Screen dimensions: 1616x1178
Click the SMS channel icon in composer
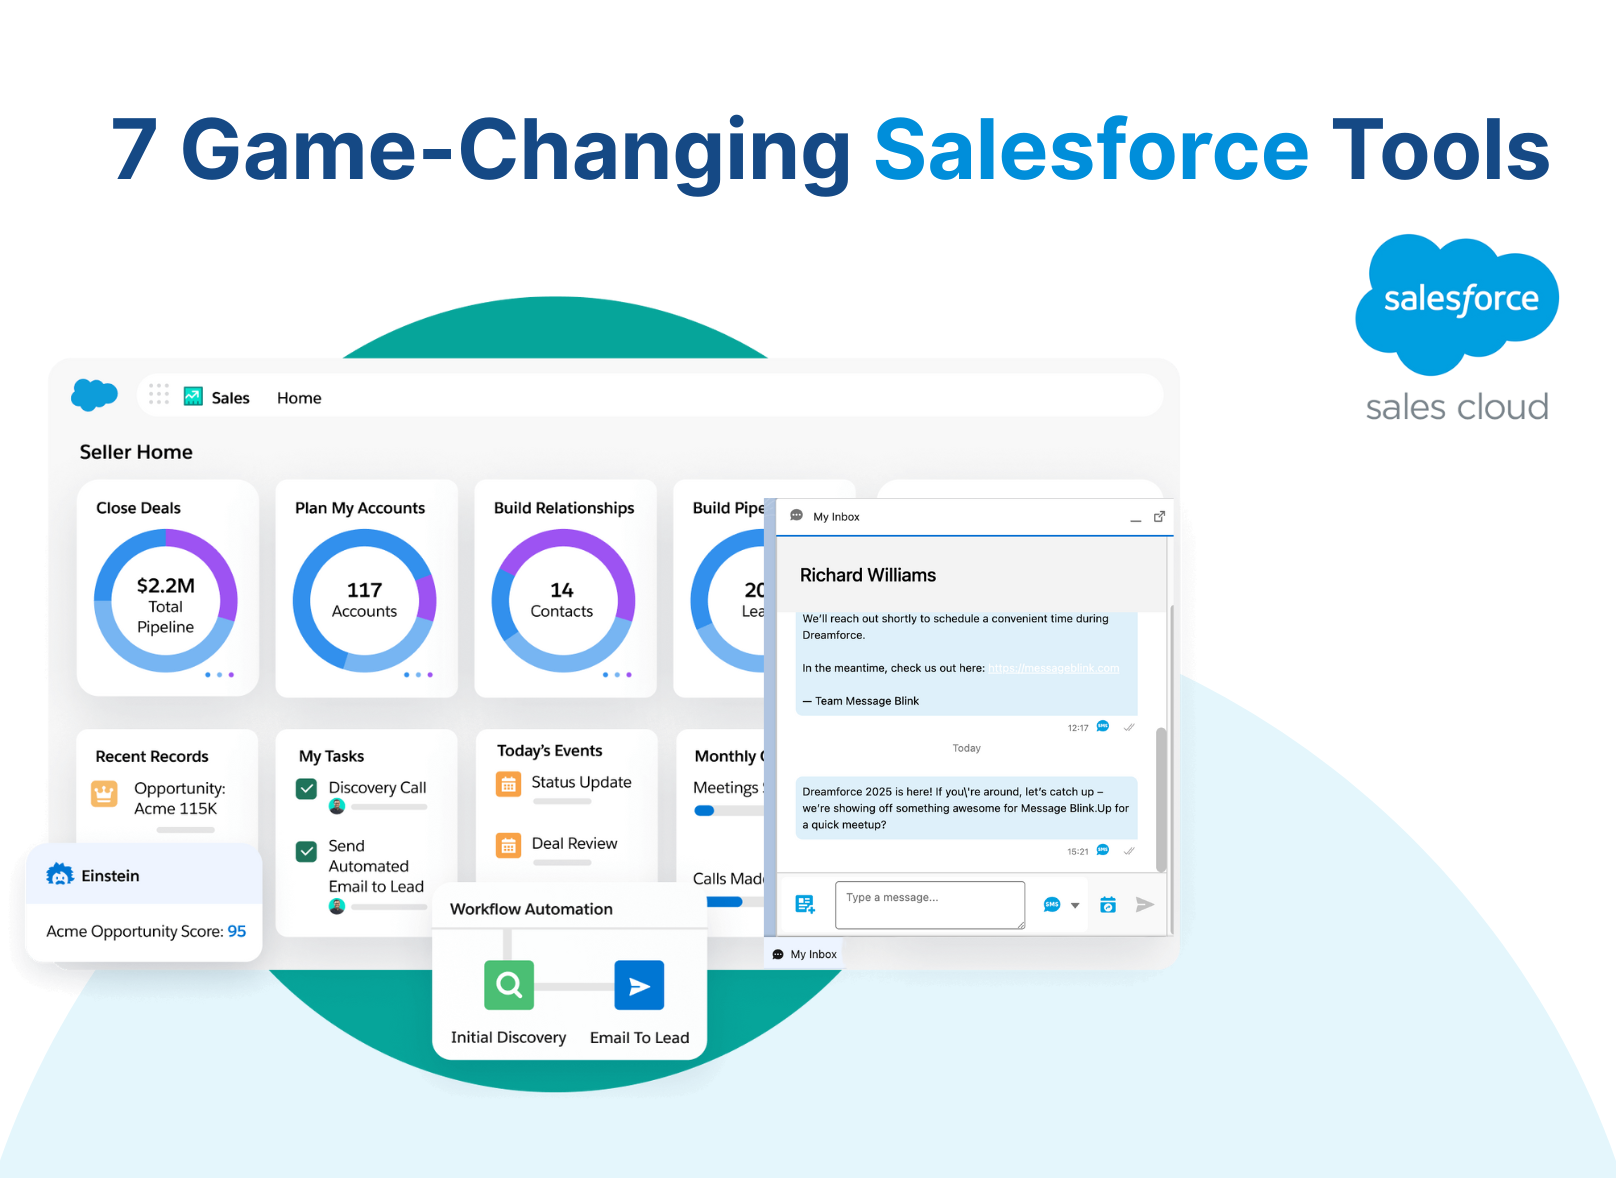click(x=1052, y=905)
